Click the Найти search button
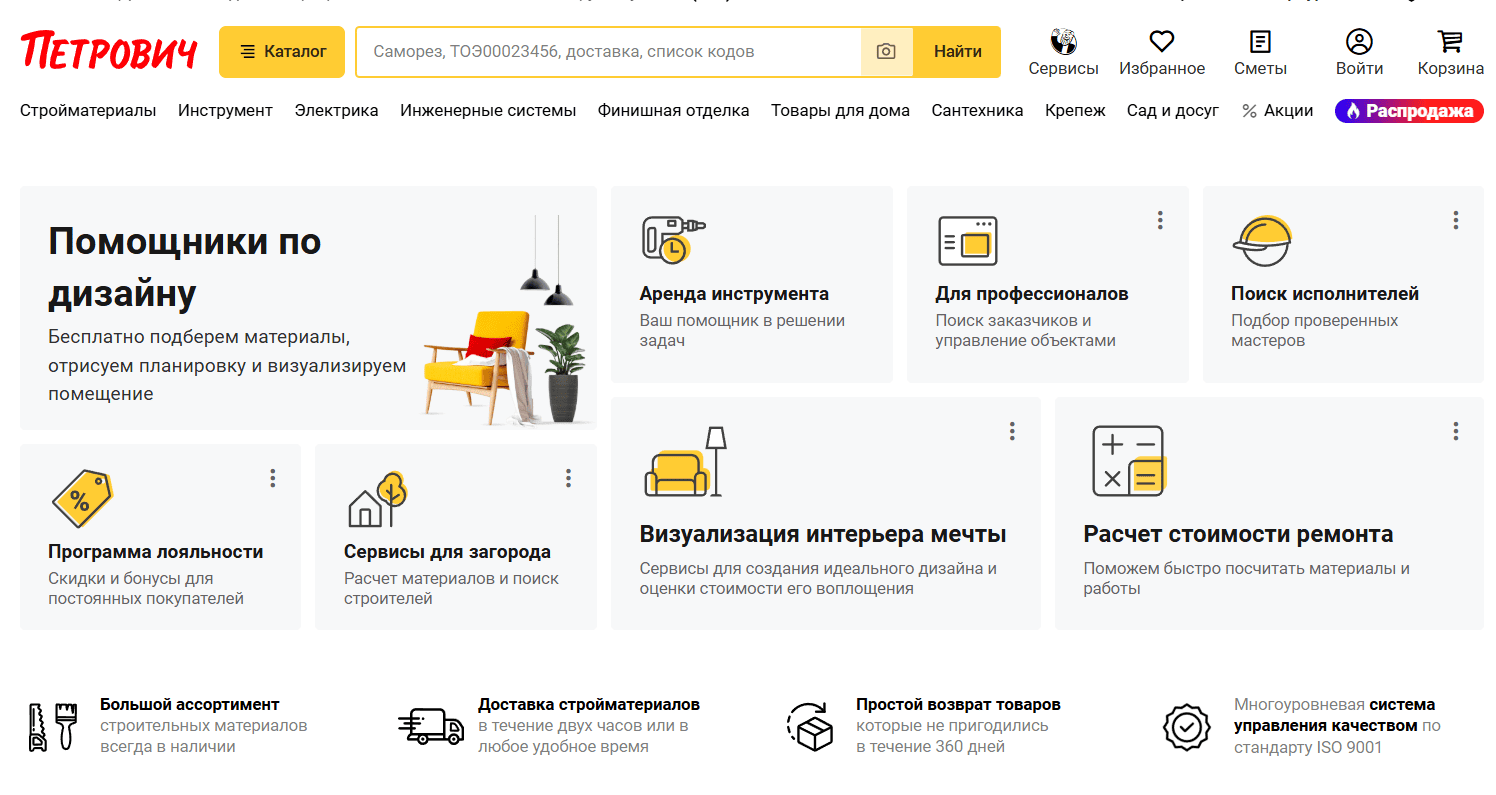 pyautogui.click(x=956, y=51)
